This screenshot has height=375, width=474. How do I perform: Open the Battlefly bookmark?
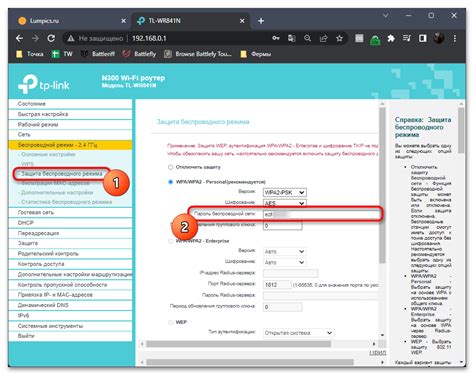click(139, 54)
